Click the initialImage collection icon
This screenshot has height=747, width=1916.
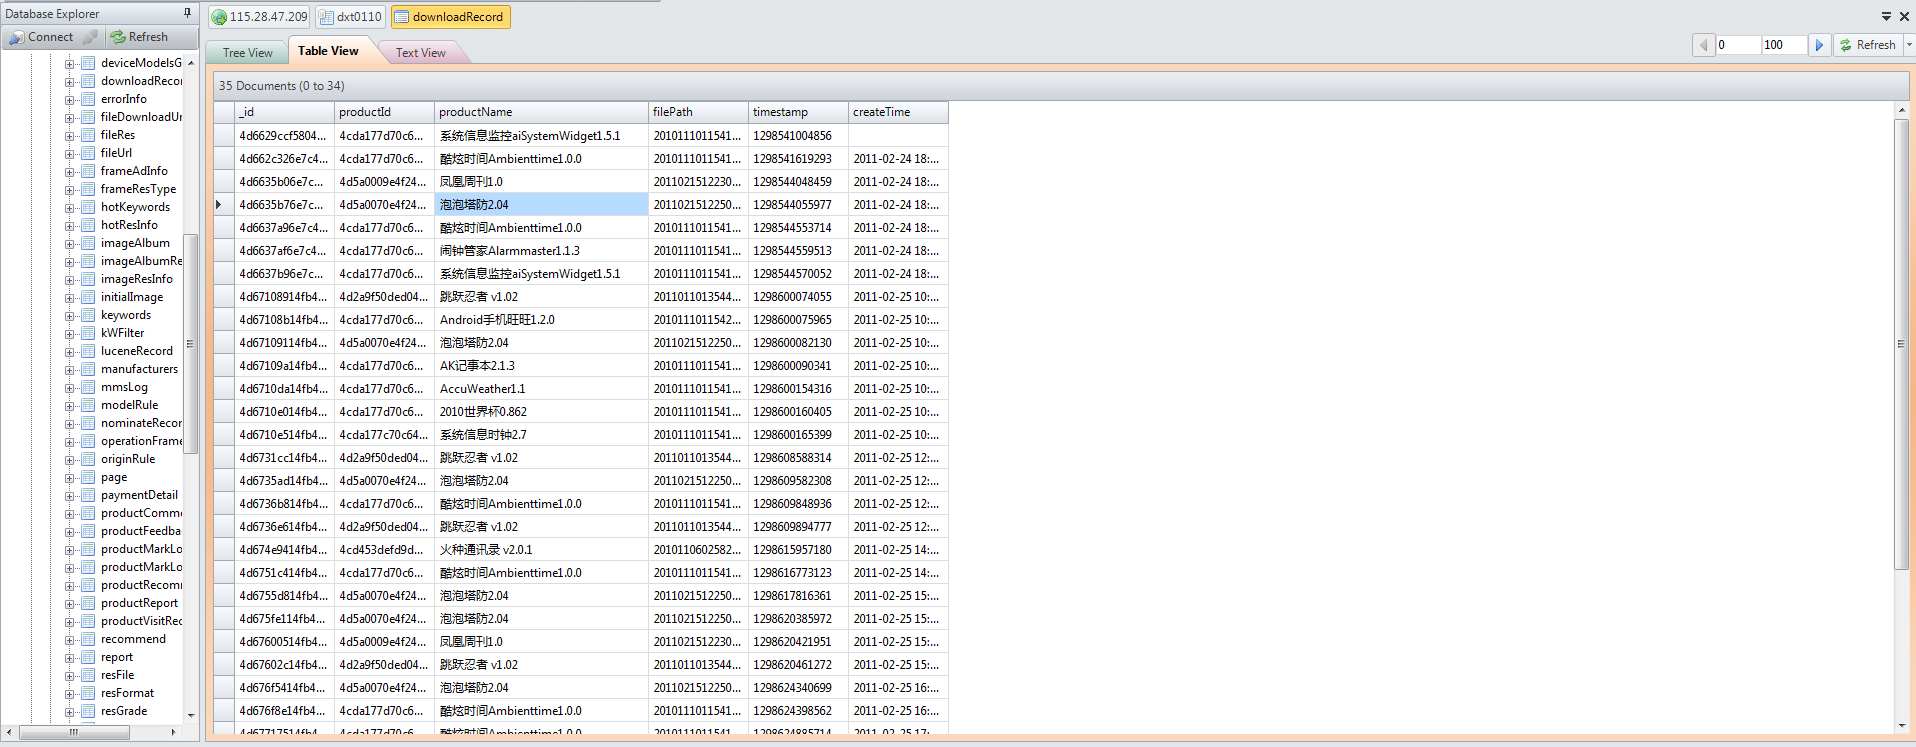[88, 297]
